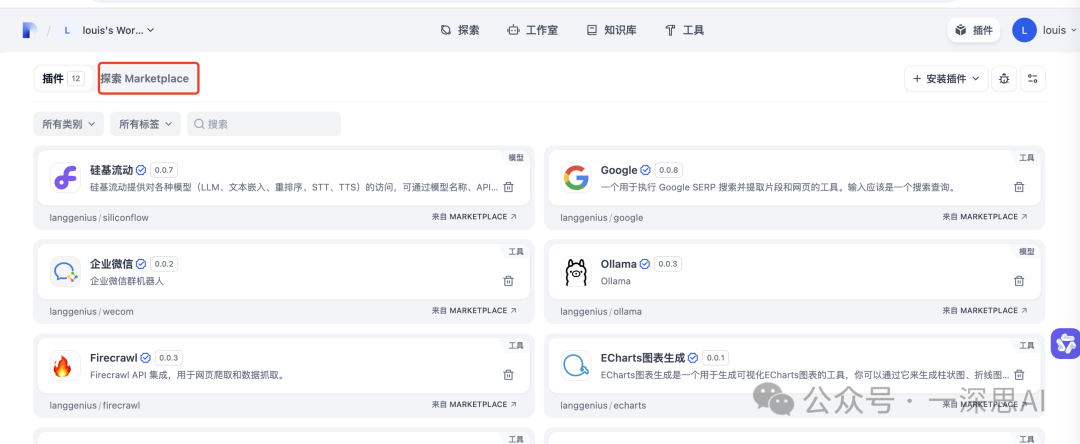
Task: Open louis's Workspace dropdown
Action: [118, 30]
